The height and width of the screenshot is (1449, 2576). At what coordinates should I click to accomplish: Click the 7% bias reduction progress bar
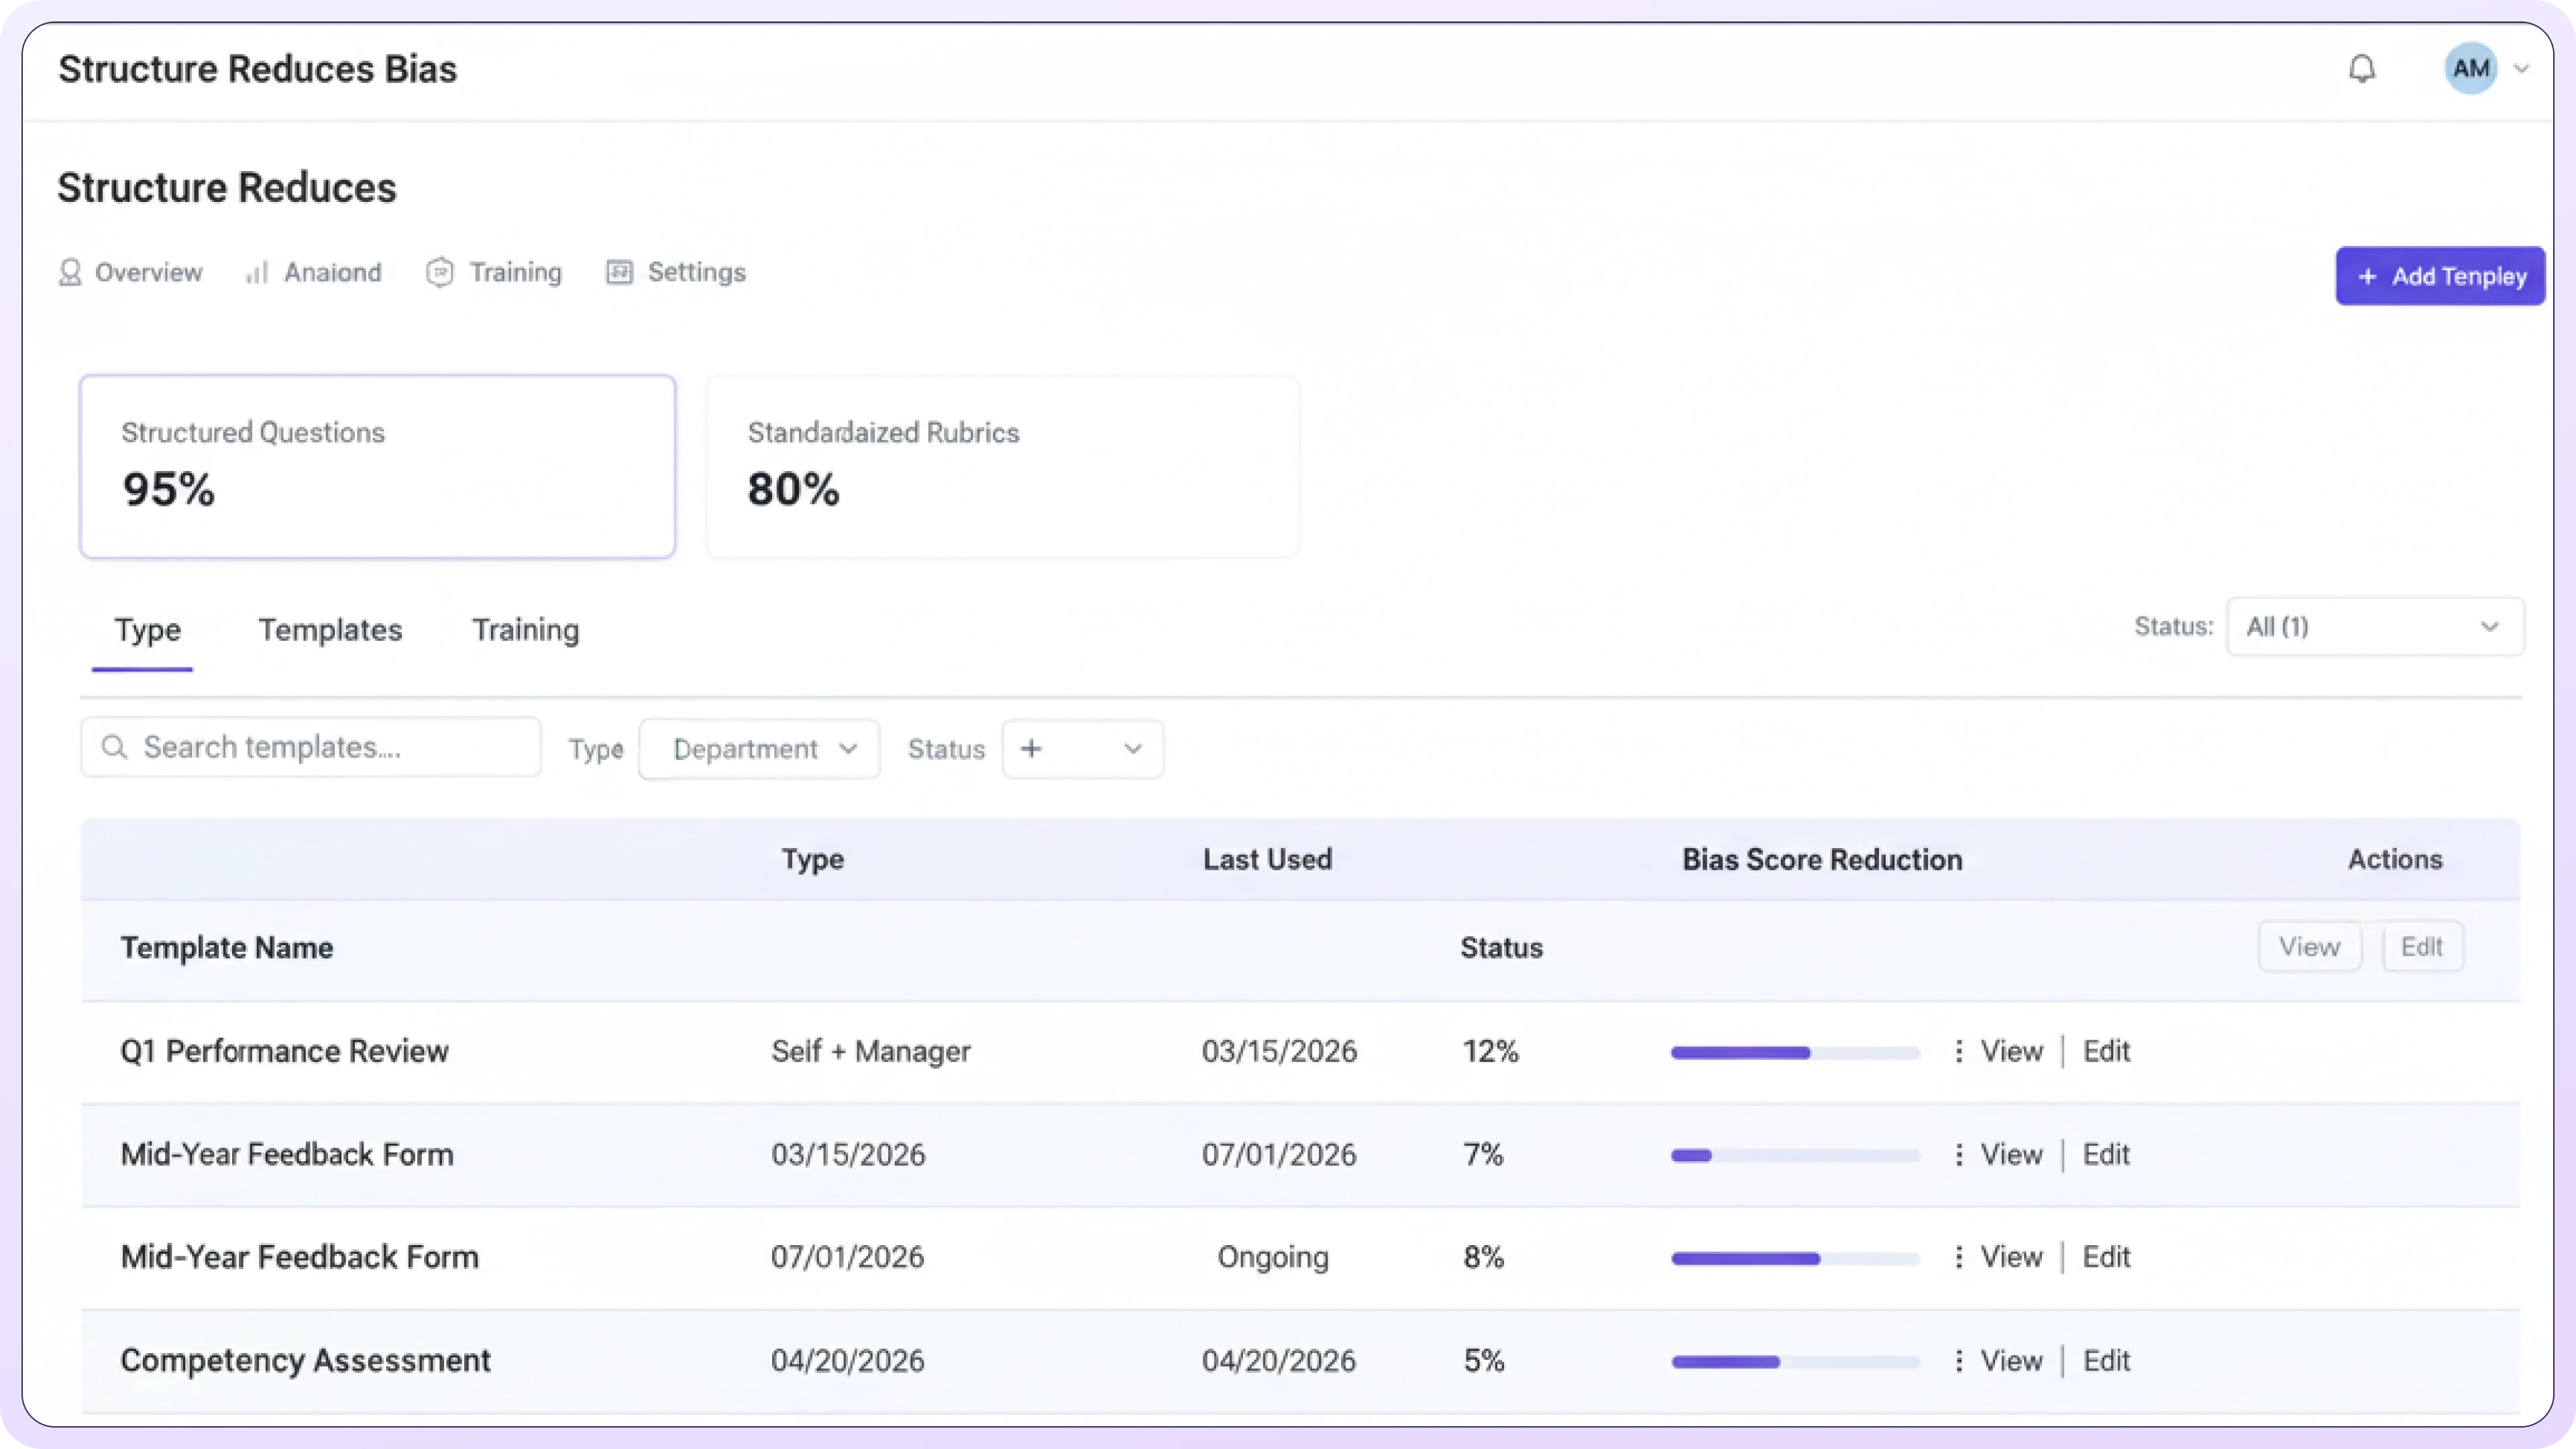coord(1795,1155)
